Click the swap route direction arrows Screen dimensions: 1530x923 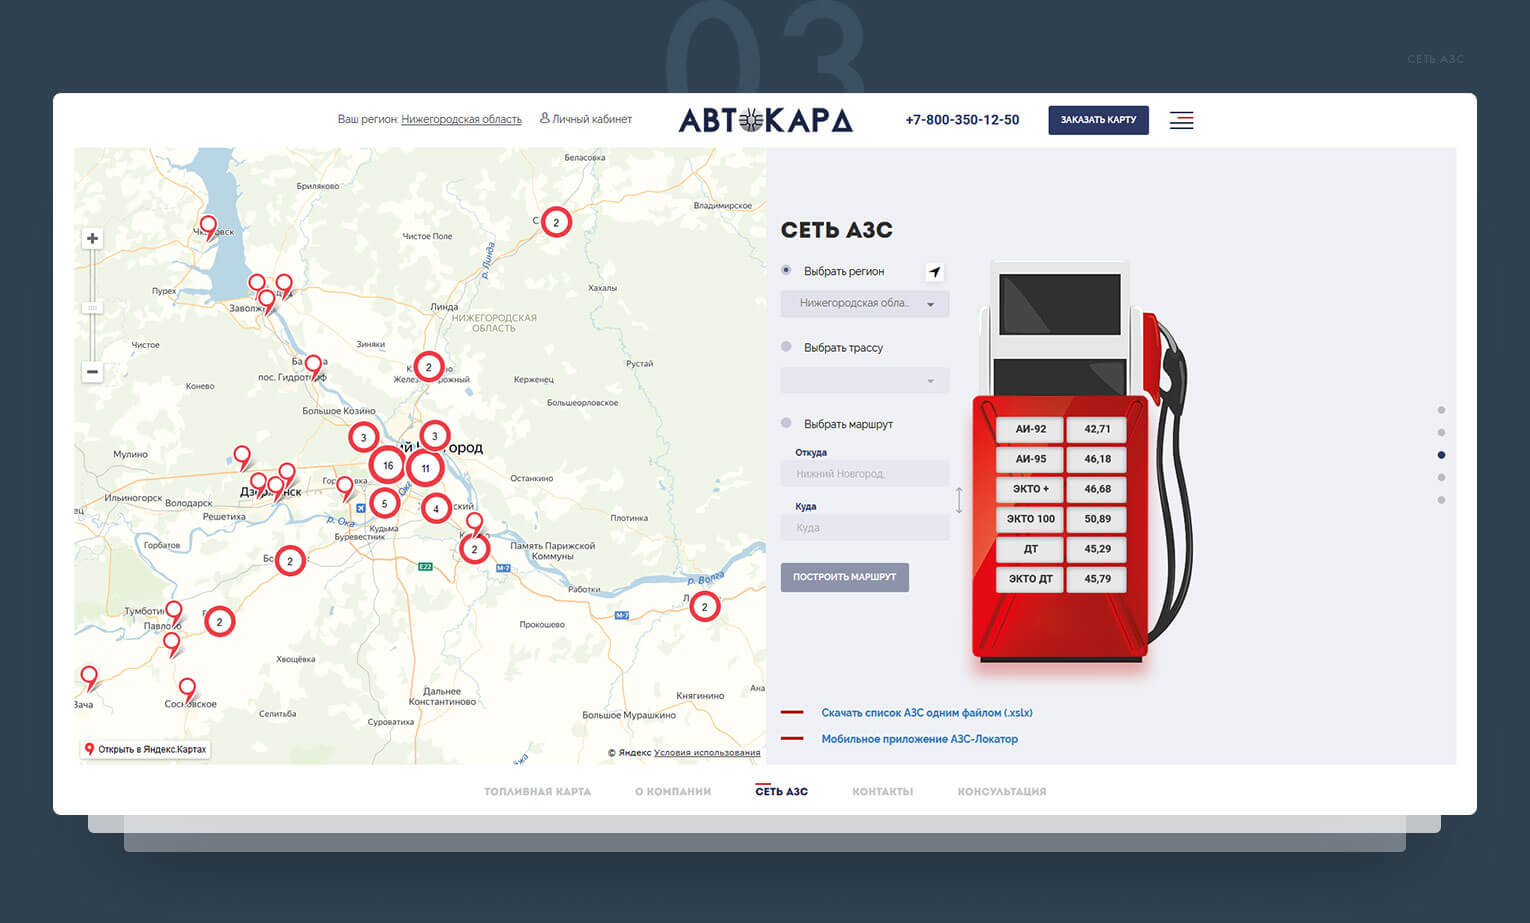959,500
